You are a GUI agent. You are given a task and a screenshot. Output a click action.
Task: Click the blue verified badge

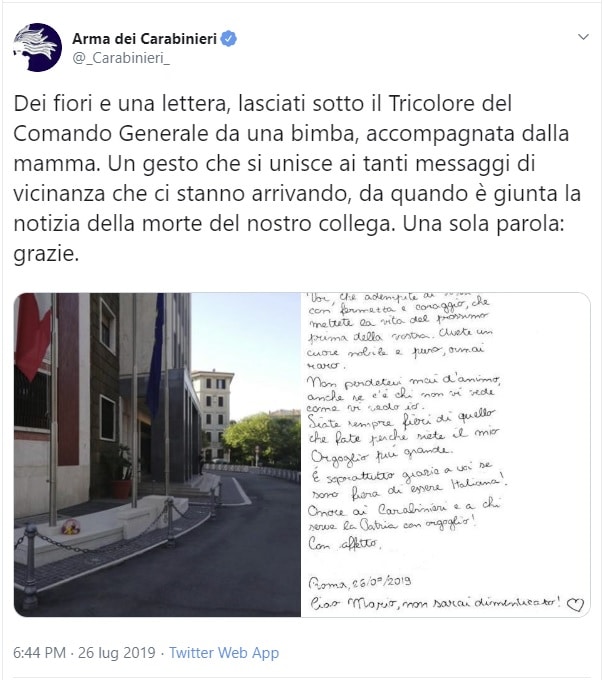(x=229, y=39)
